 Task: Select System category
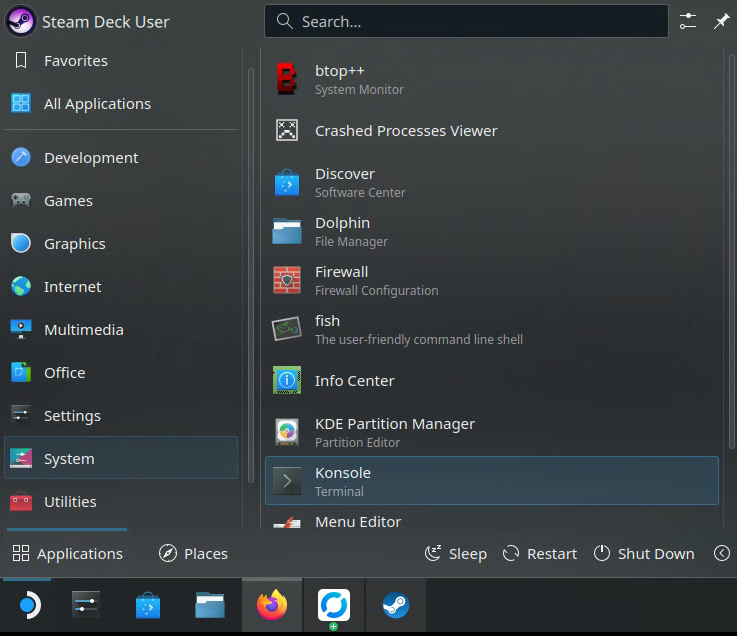click(x=121, y=458)
